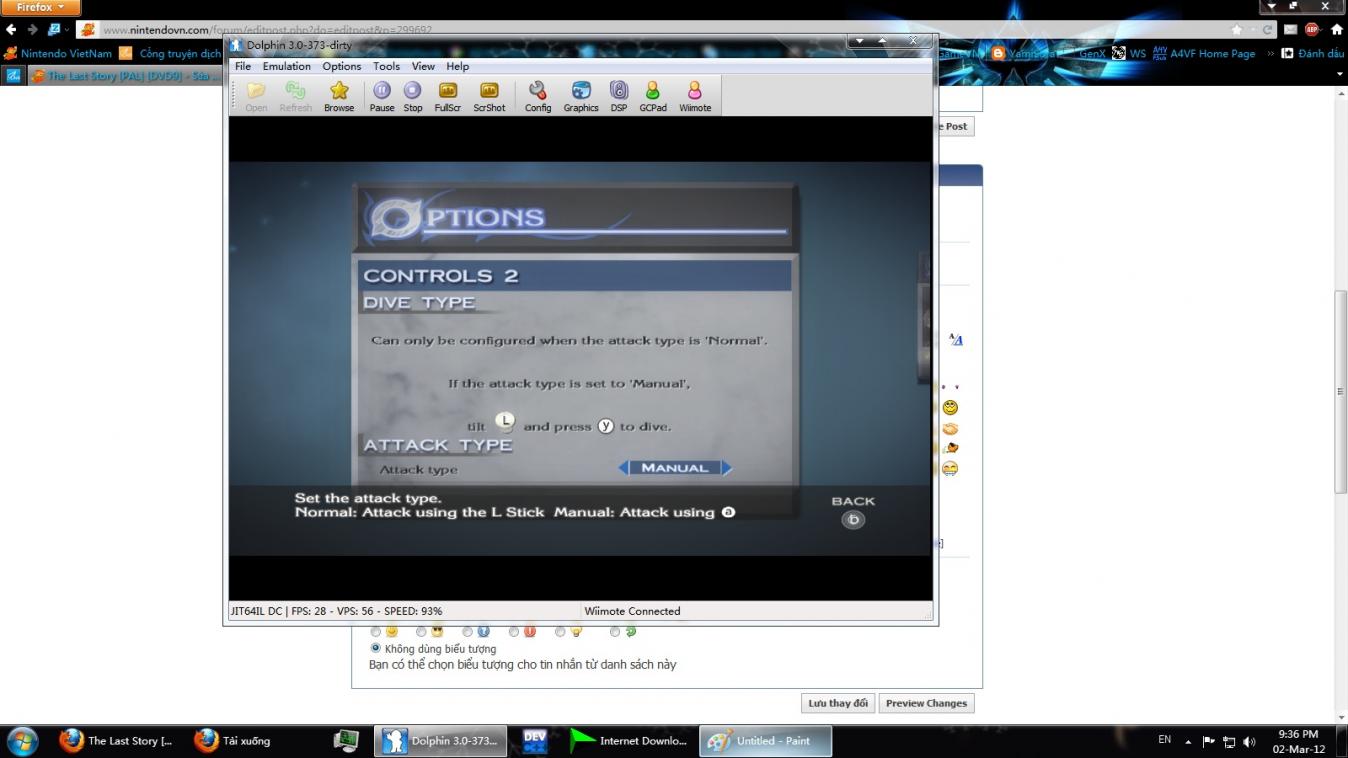Click the Firefox application menu button

click(40, 7)
